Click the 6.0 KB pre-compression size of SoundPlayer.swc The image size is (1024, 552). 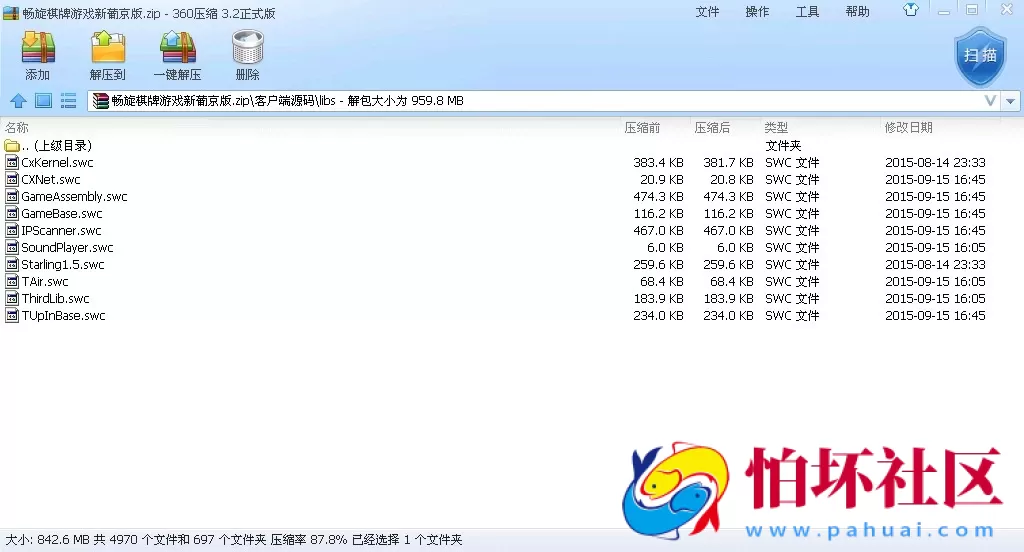665,247
